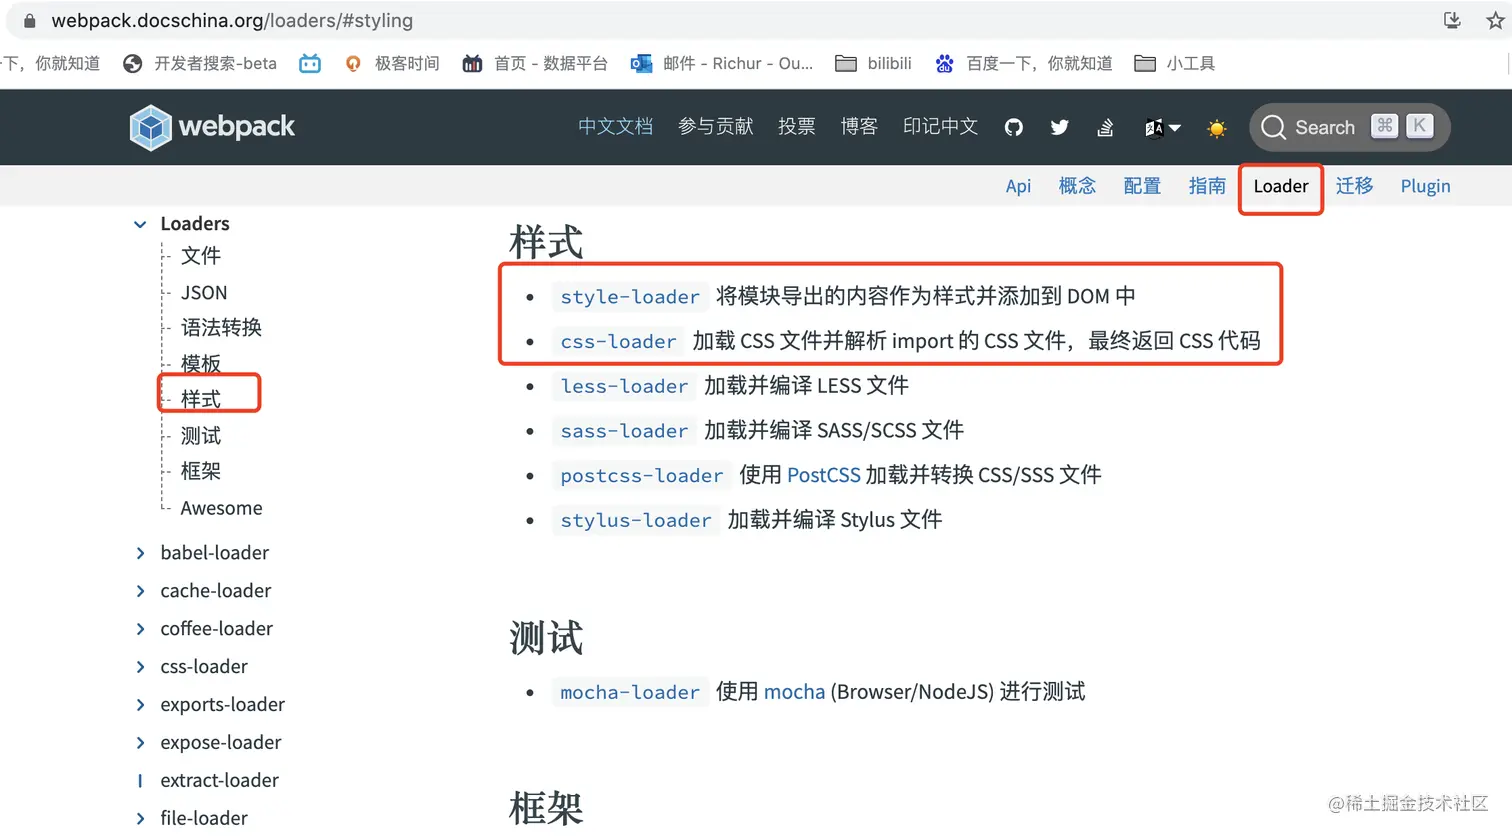This screenshot has width=1512, height=837.
Task: Open the 开发者搜索-beta bookmark
Action: 199,63
